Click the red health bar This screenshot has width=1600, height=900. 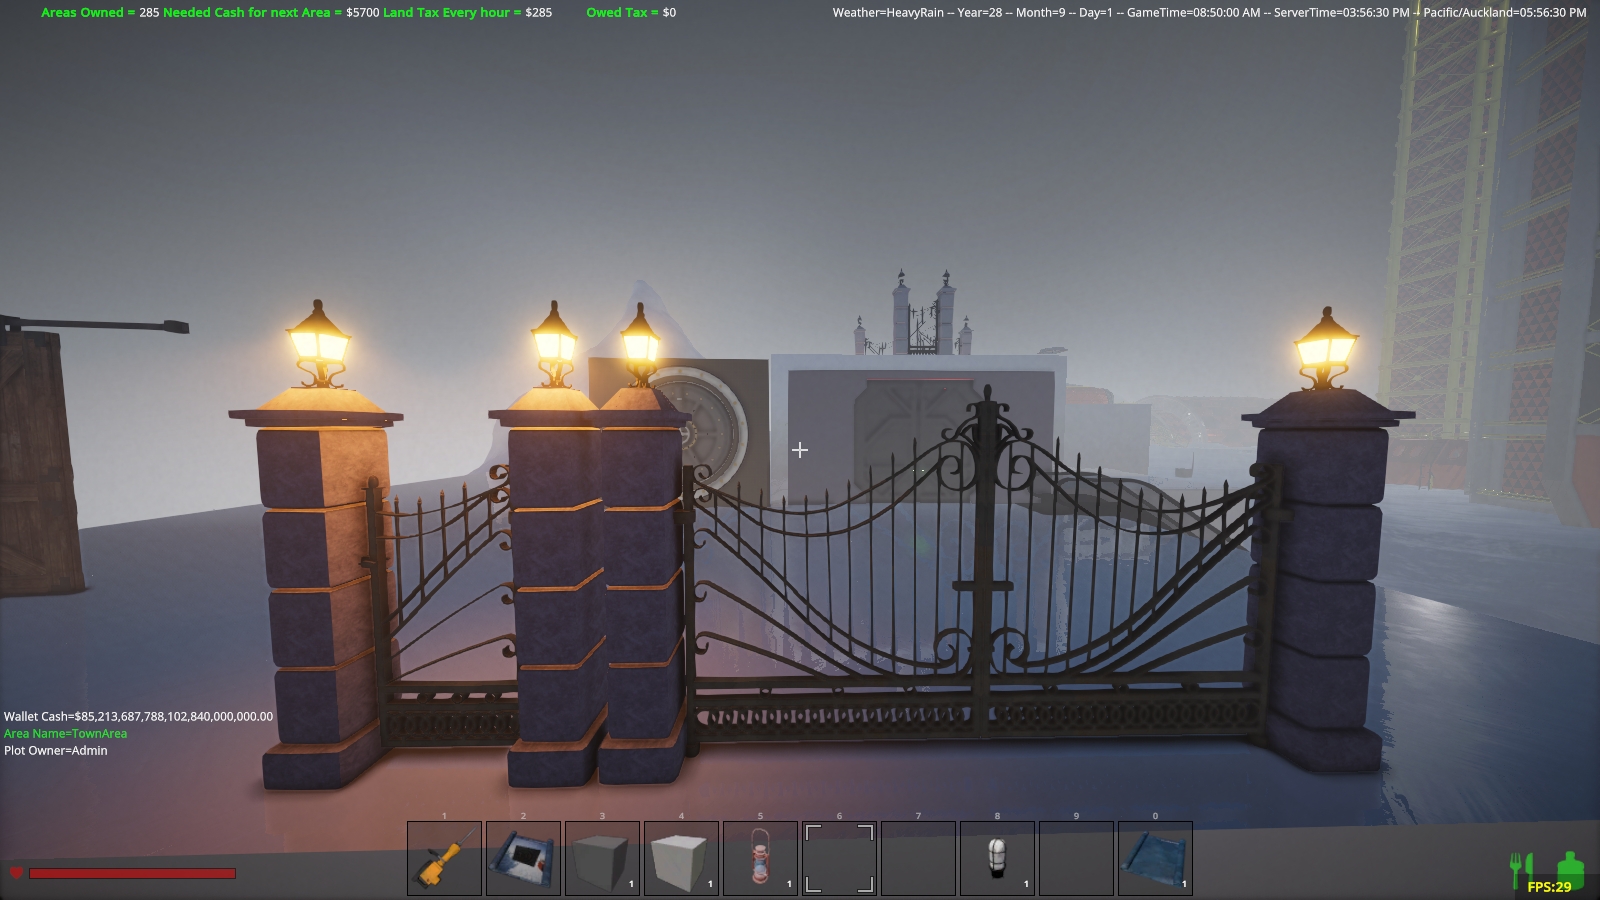point(132,873)
